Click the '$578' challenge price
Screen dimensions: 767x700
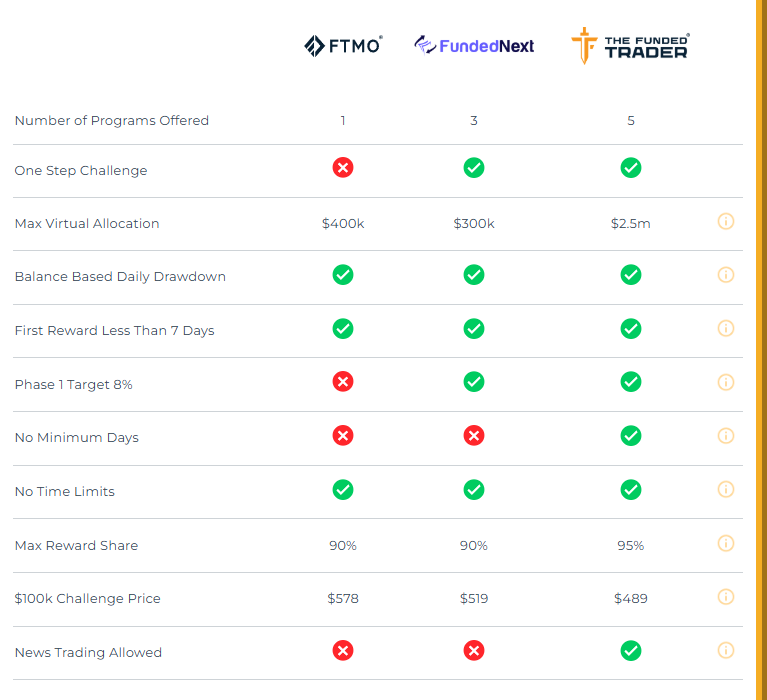tap(343, 599)
